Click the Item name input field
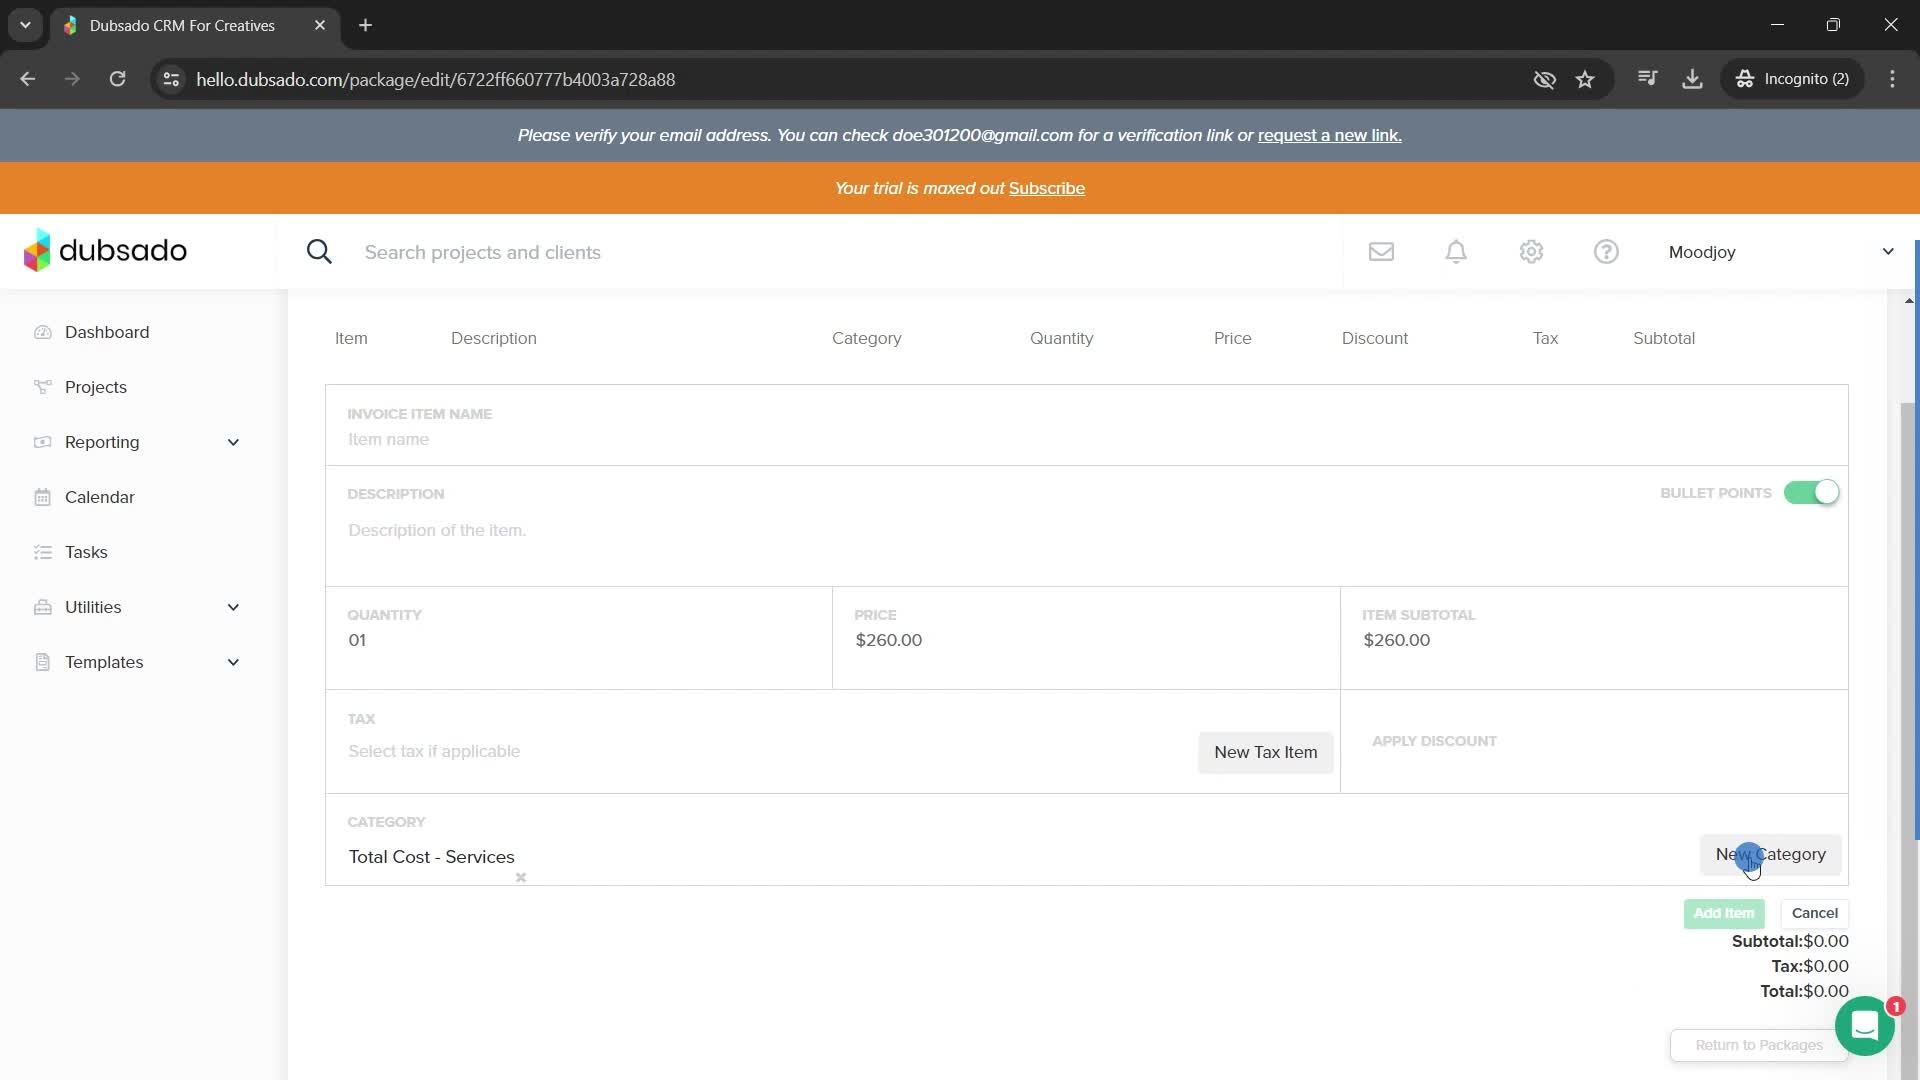This screenshot has width=1920, height=1080. 1086,440
